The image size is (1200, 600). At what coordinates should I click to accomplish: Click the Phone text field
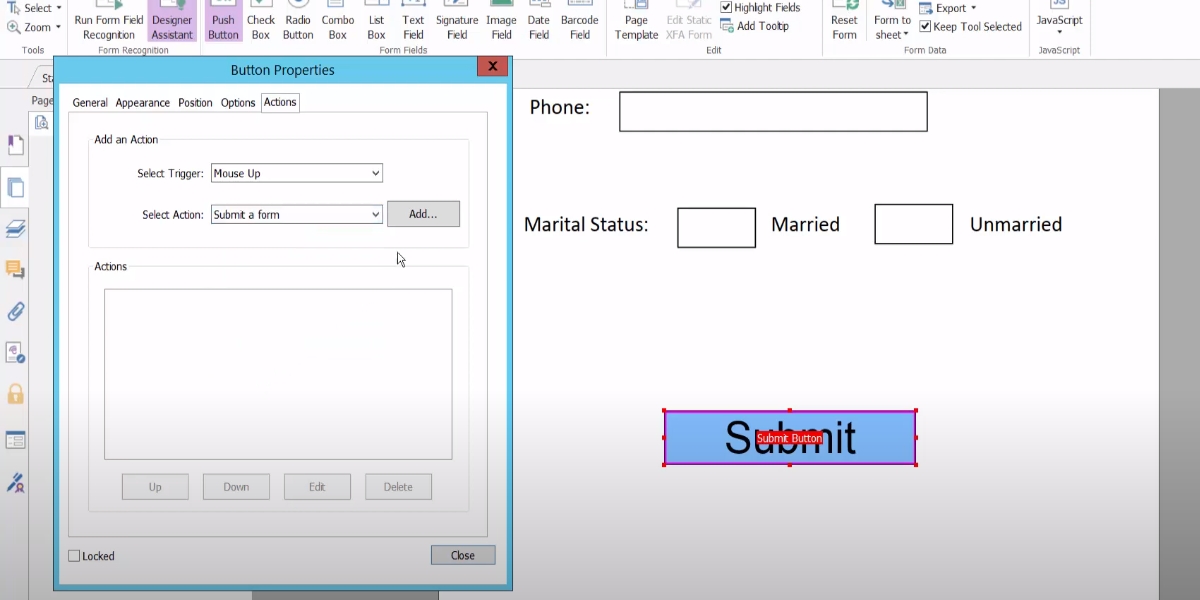tap(773, 111)
